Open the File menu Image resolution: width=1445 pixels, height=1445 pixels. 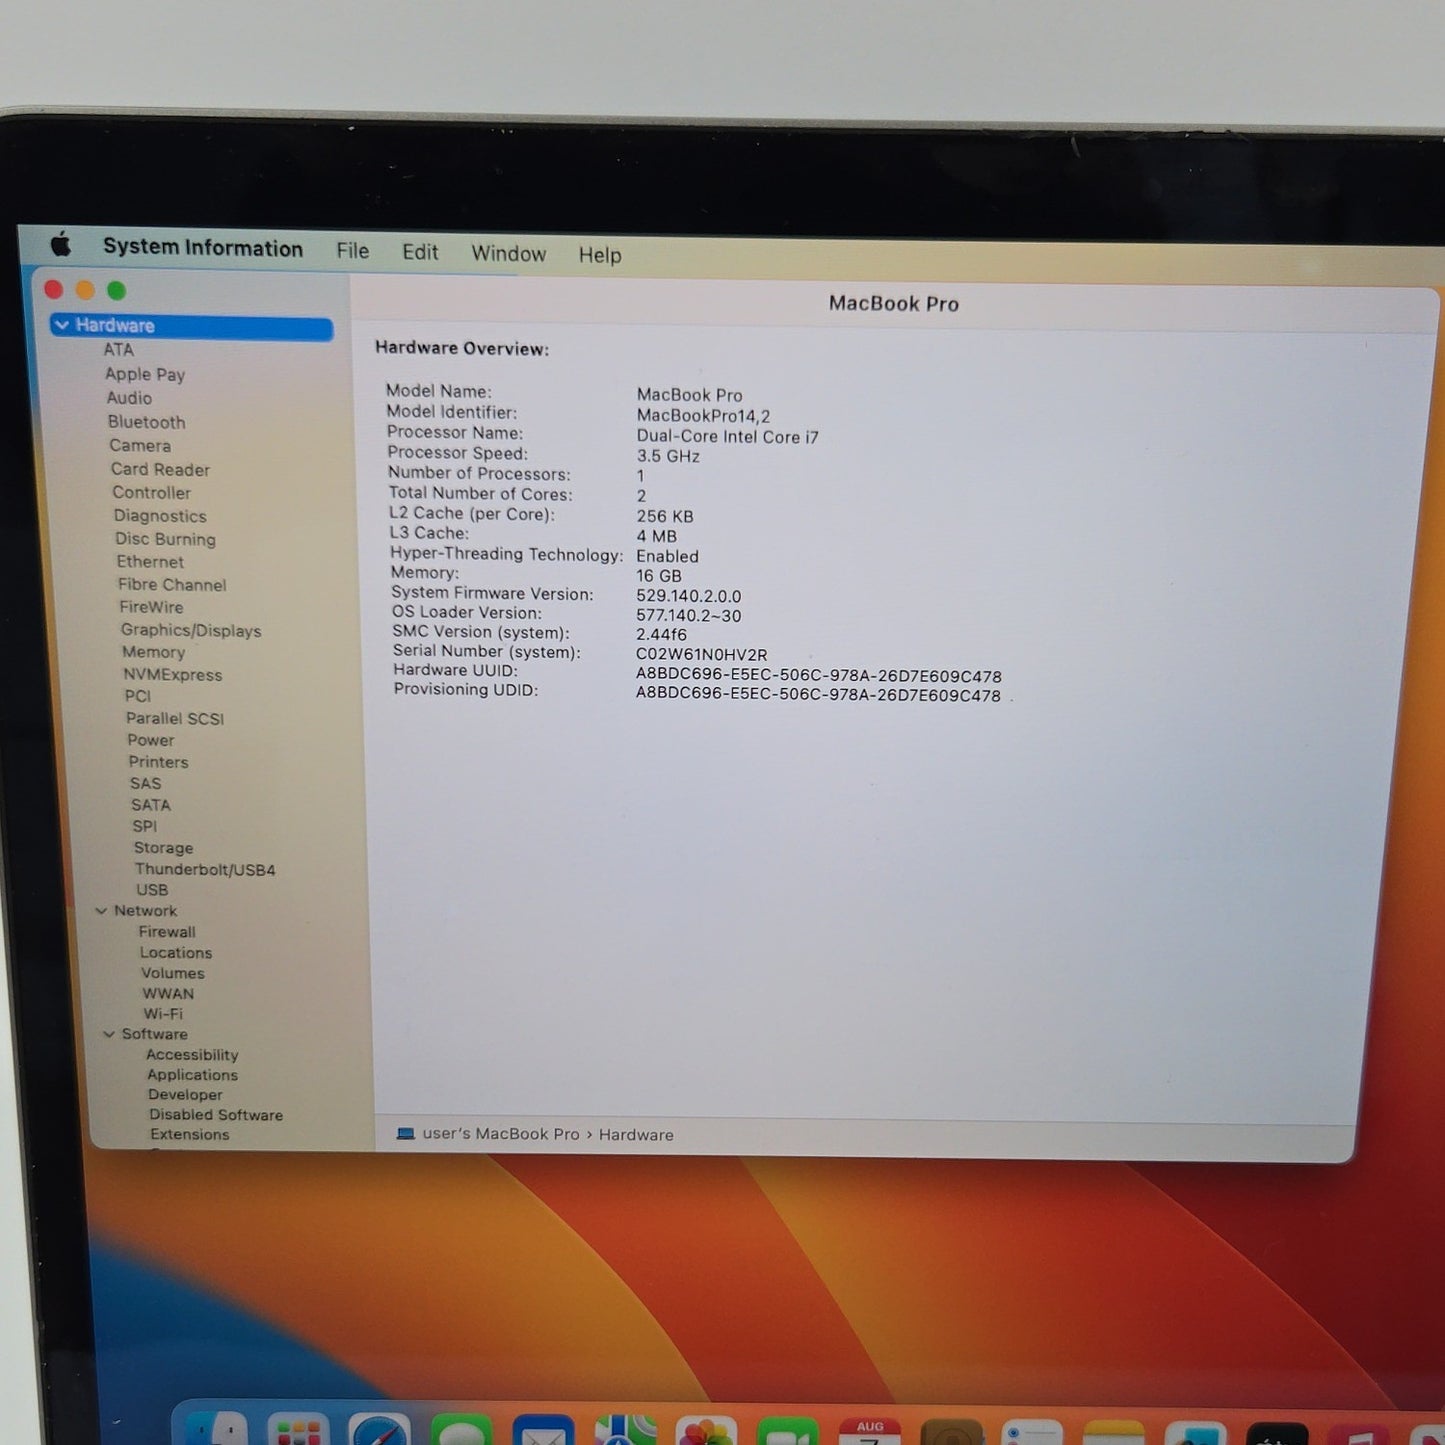coord(352,251)
